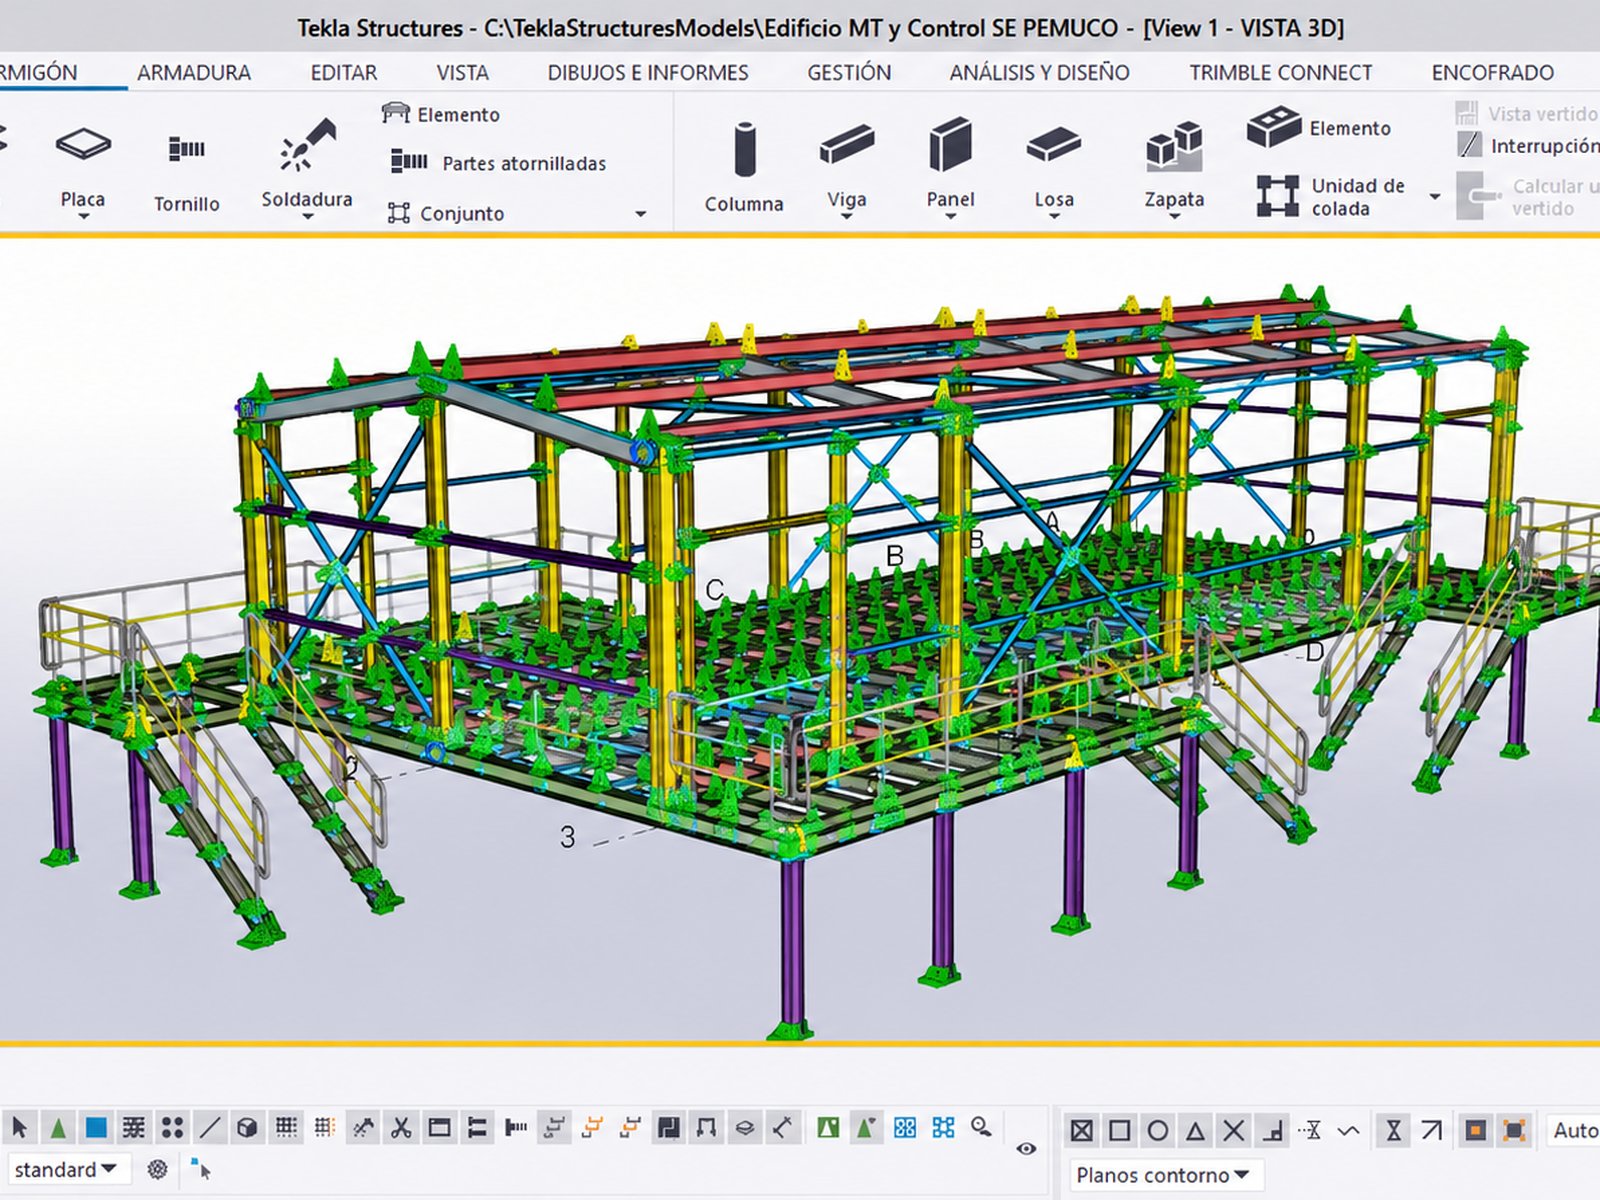The width and height of the screenshot is (1600, 1200).
Task: Expand the Placa options arrow
Action: (x=83, y=216)
